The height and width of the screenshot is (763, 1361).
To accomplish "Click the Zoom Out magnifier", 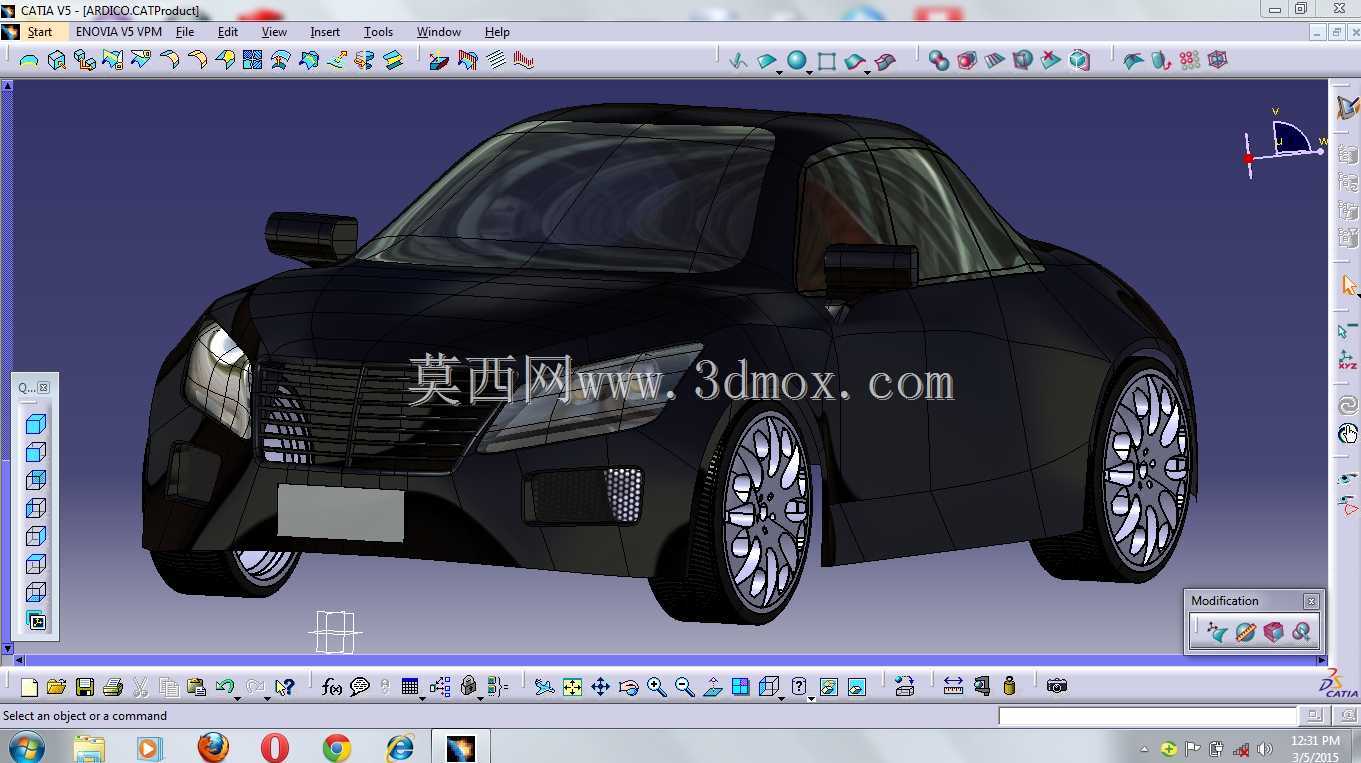I will pyautogui.click(x=685, y=687).
